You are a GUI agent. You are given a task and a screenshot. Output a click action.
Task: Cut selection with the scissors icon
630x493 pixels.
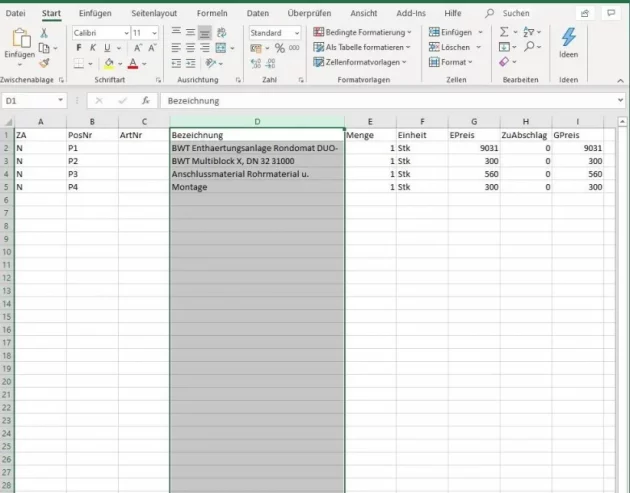tap(44, 33)
